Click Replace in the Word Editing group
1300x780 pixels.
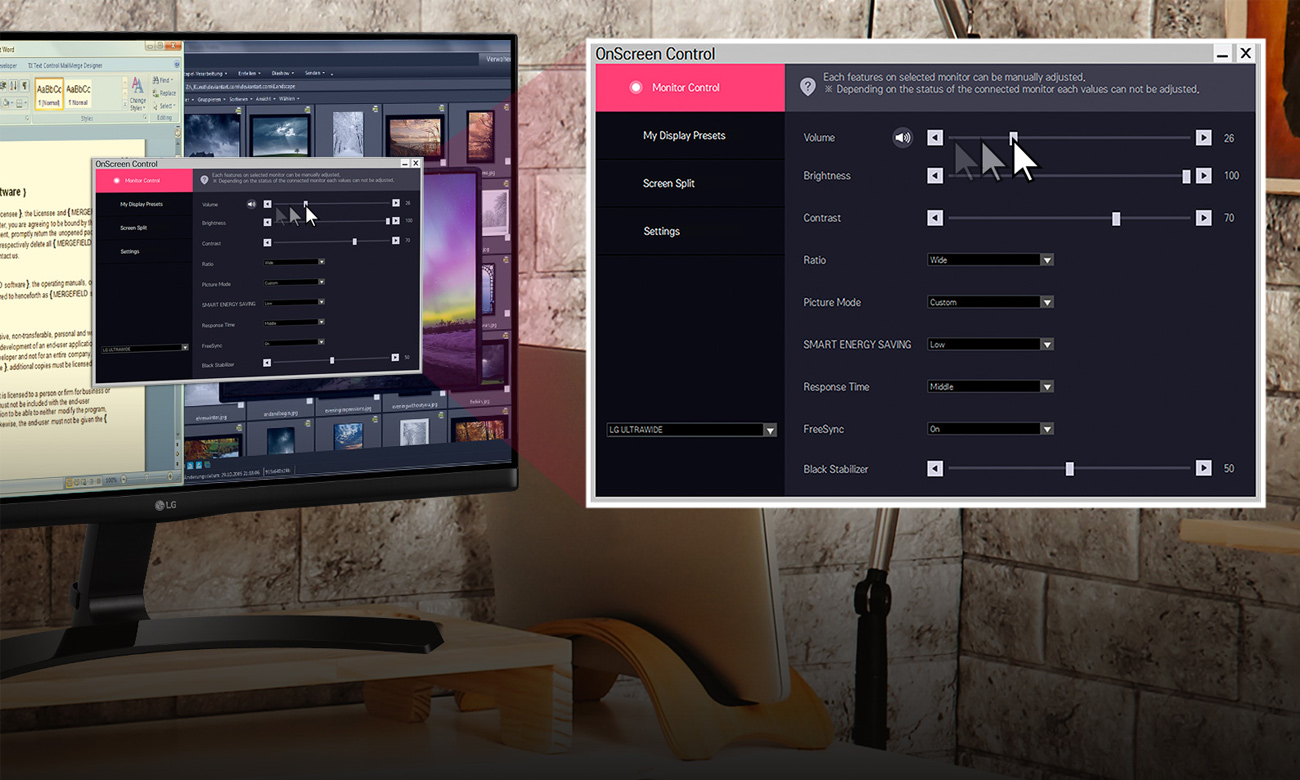click(x=165, y=93)
